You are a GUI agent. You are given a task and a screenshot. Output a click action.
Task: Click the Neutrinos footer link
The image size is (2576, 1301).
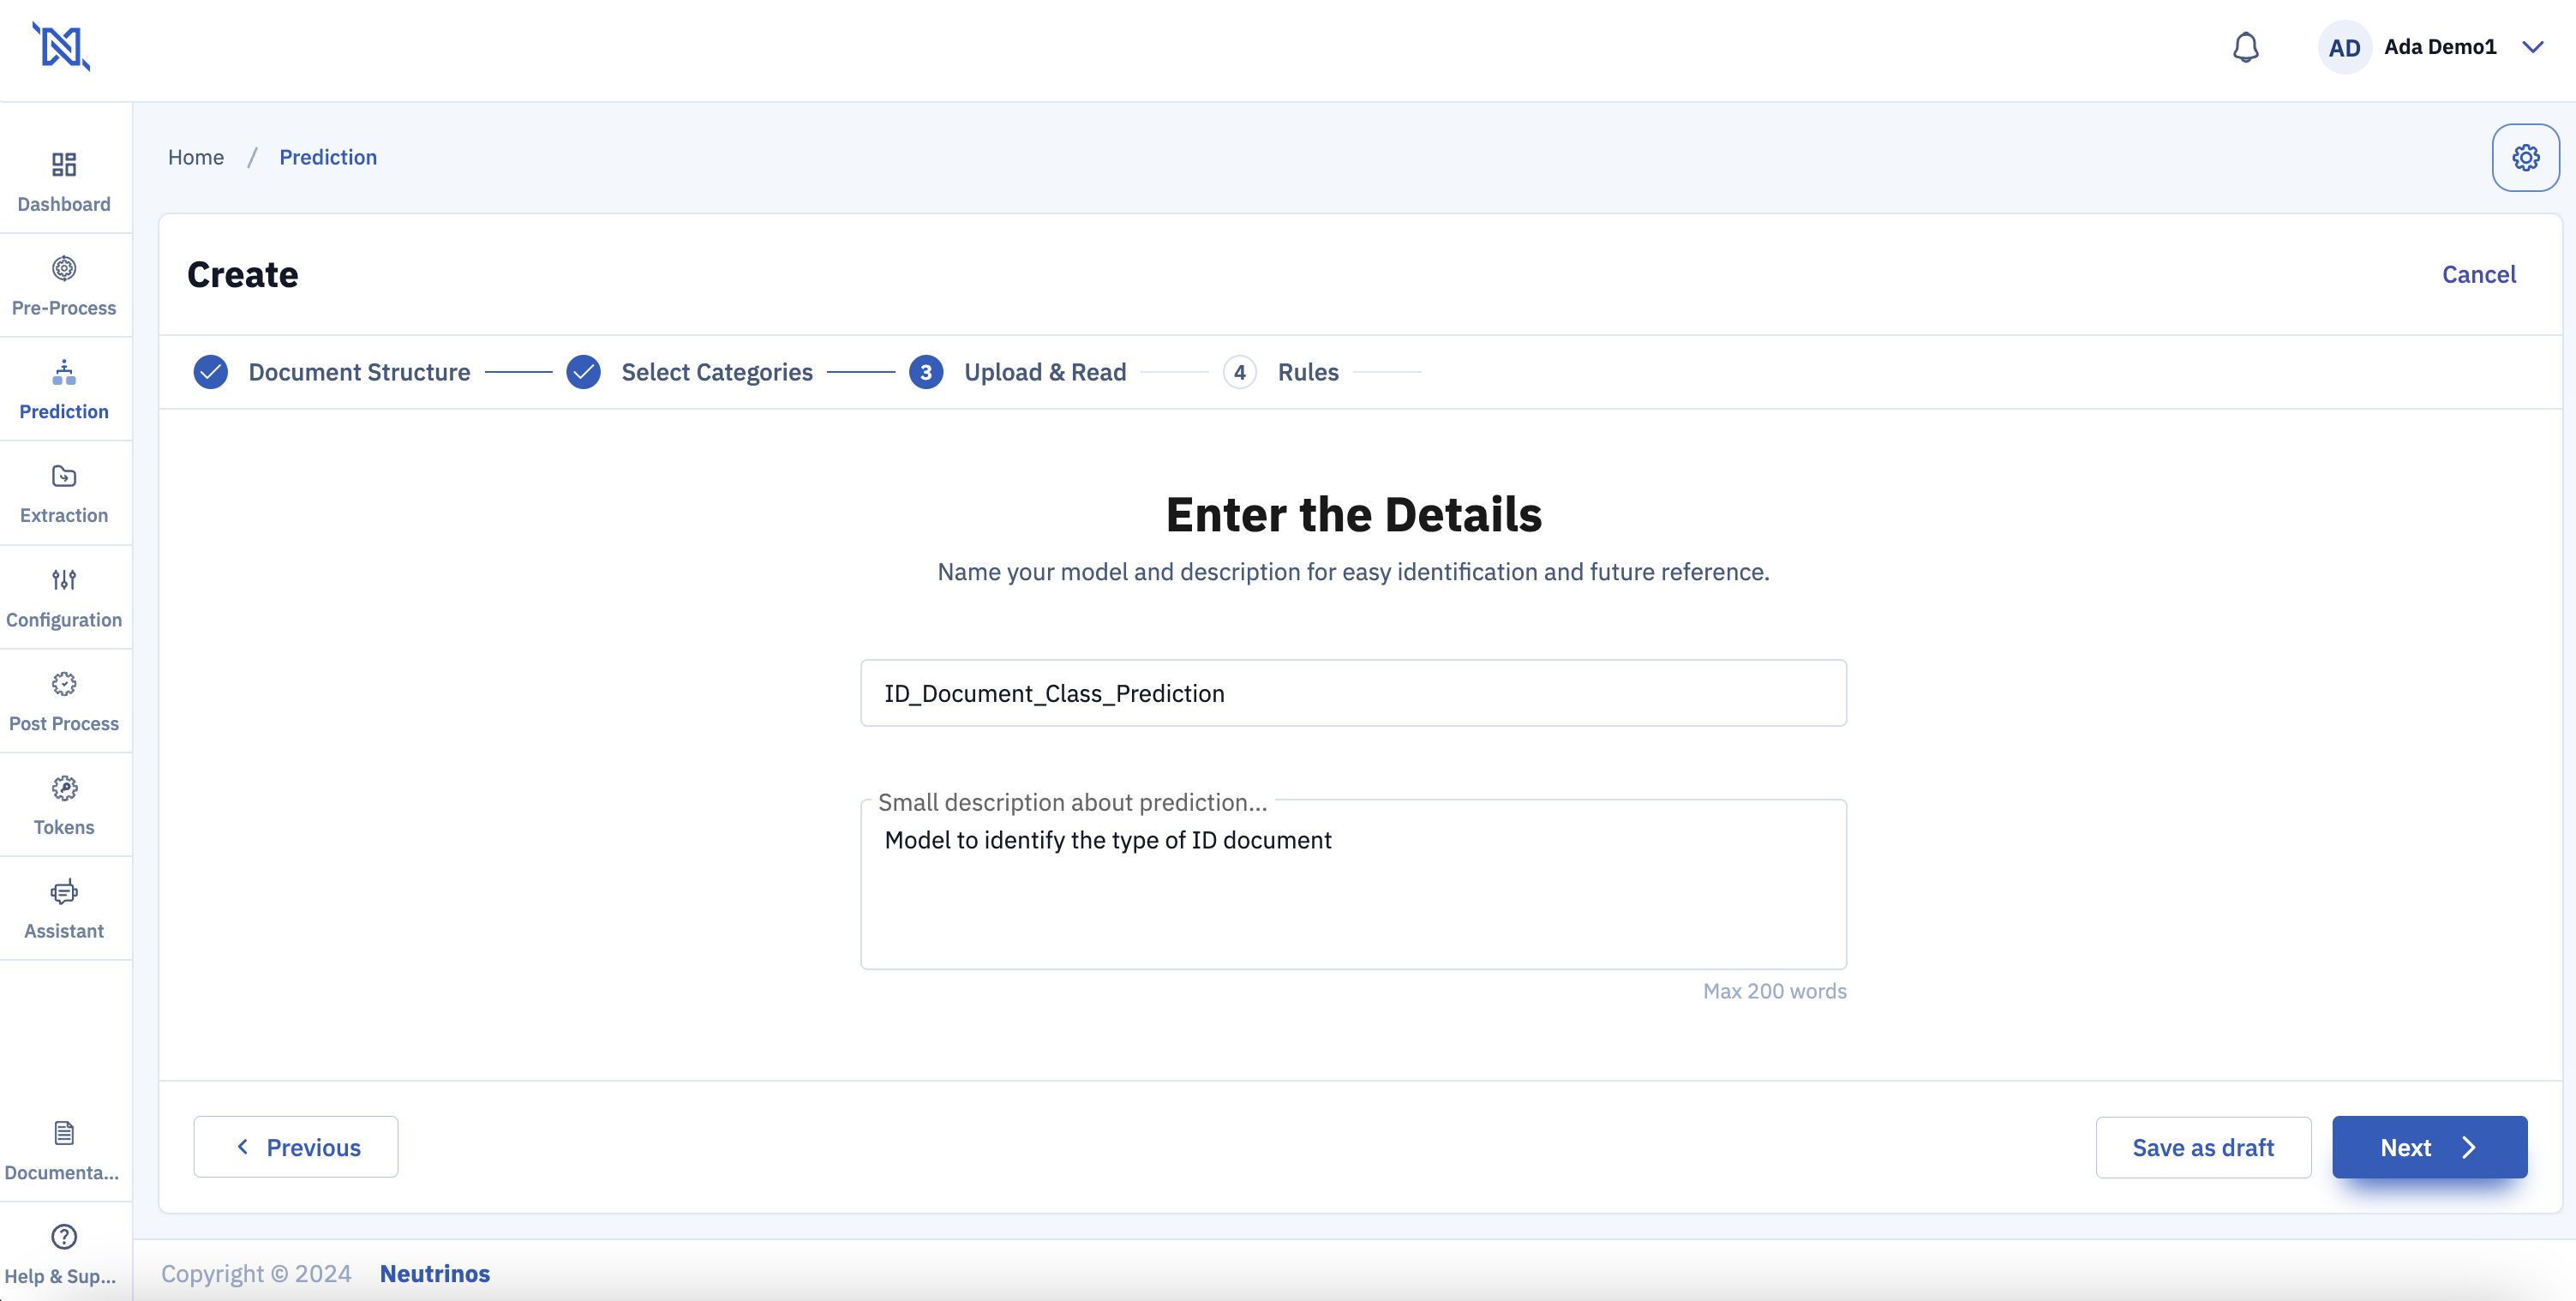tap(435, 1273)
